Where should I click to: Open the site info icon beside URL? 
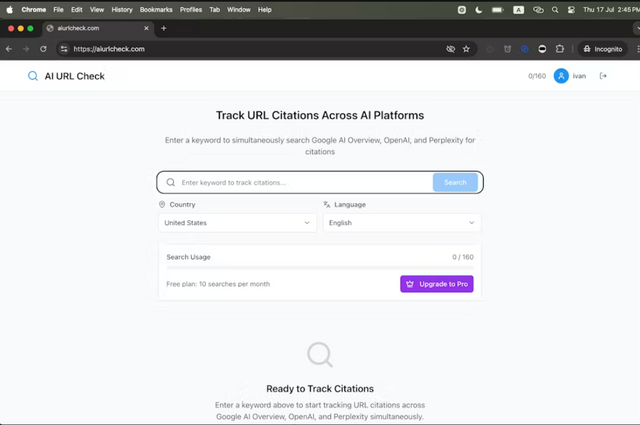coord(64,49)
